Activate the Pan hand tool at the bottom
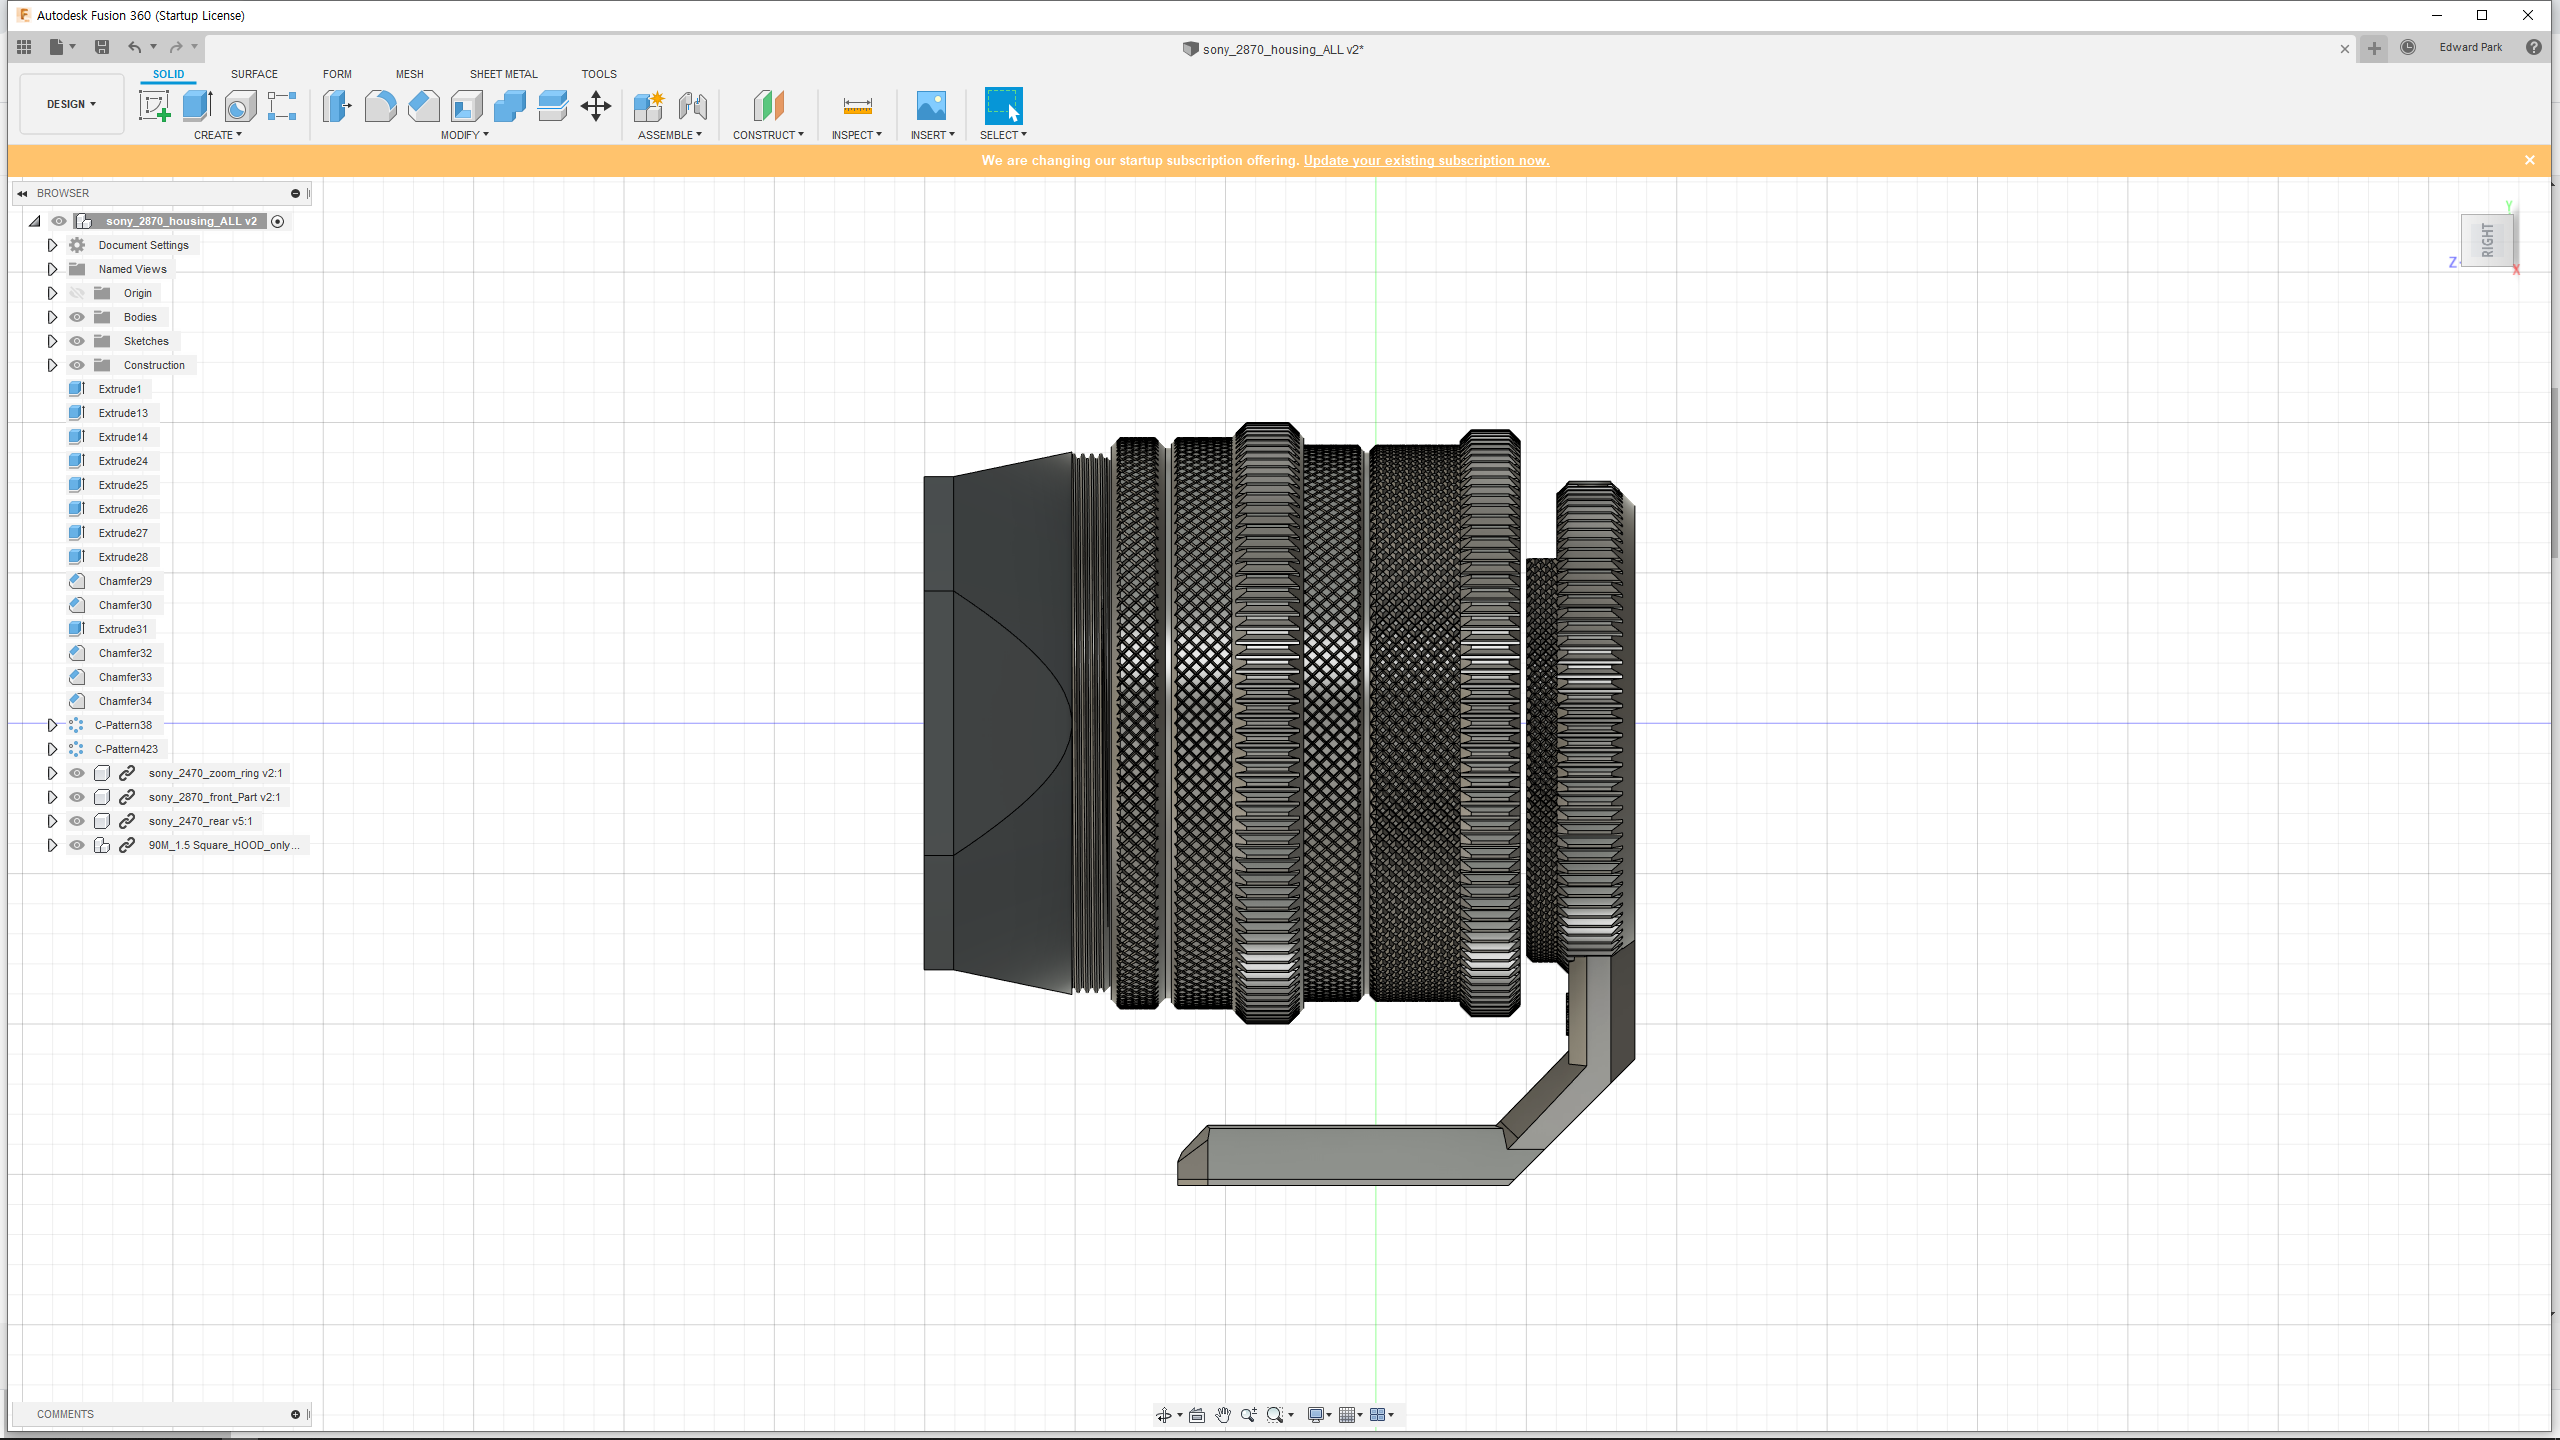2560x1440 pixels. pyautogui.click(x=1222, y=1414)
